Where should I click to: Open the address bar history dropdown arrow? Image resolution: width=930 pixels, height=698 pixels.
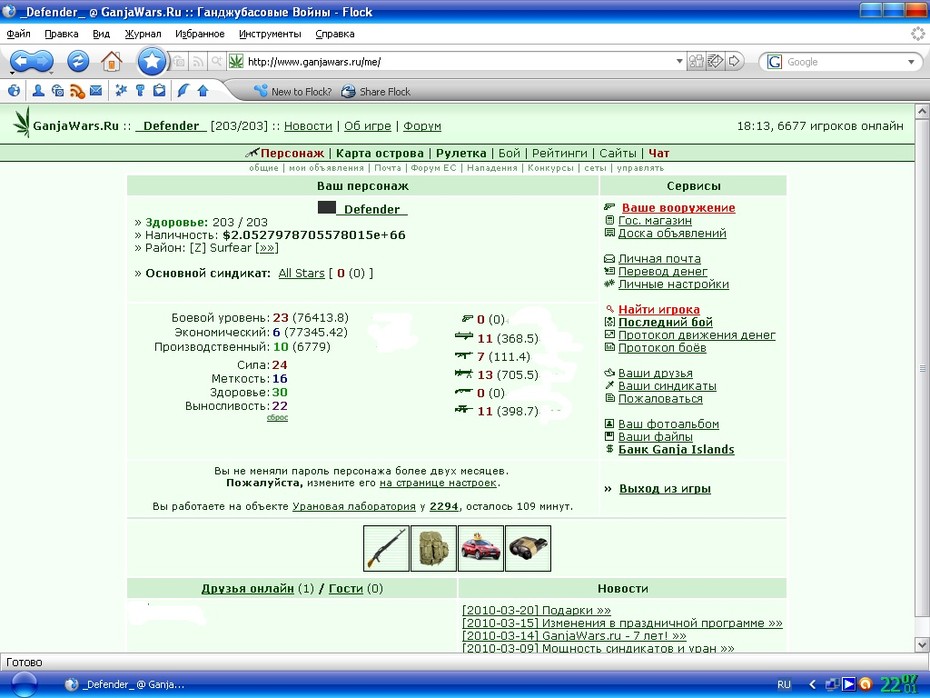pyautogui.click(x=680, y=61)
